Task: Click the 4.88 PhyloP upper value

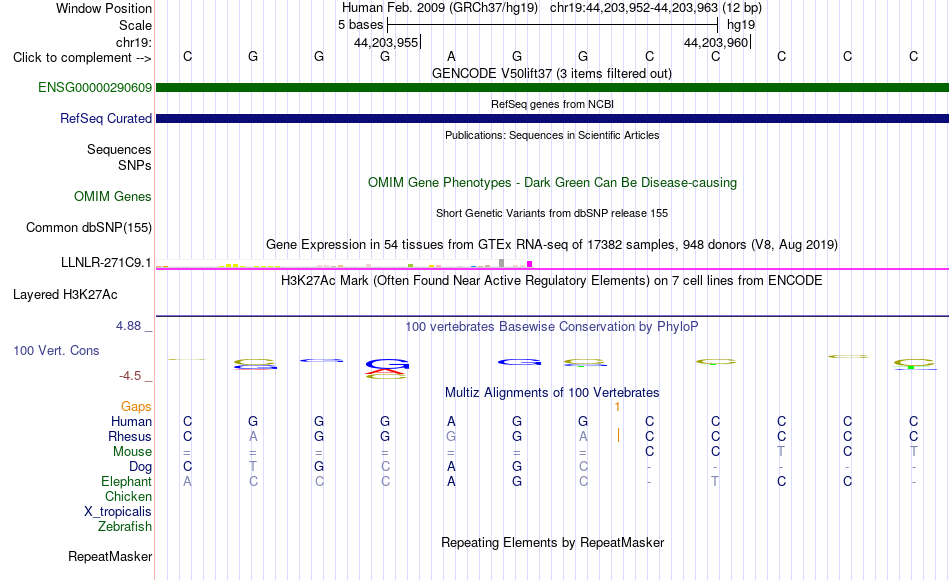Action: pyautogui.click(x=128, y=326)
